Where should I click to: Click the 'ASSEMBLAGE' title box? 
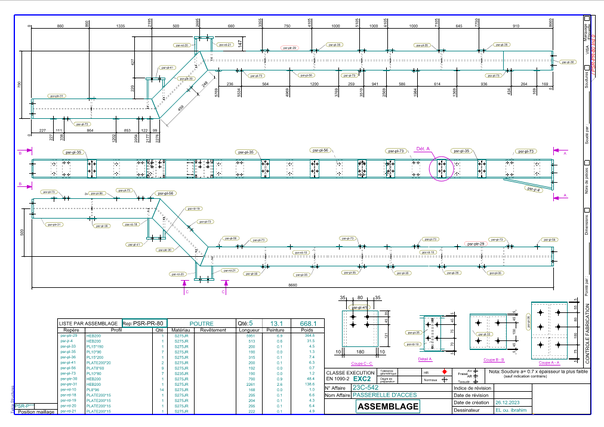(388, 407)
